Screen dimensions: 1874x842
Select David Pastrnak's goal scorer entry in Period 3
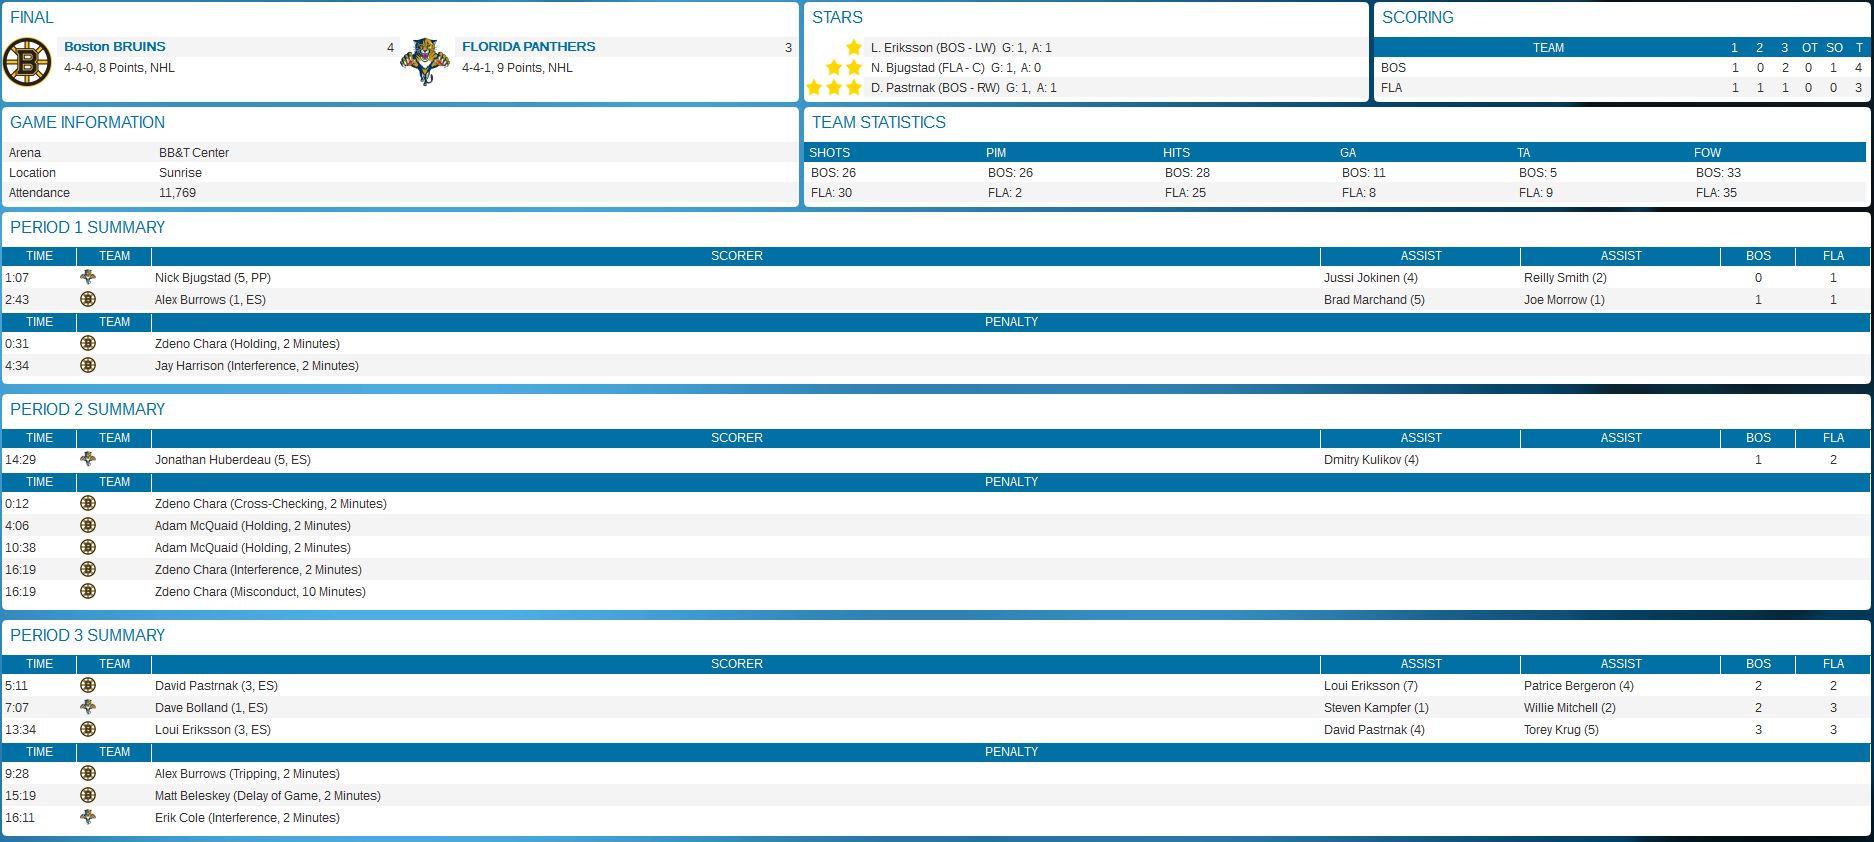[216, 686]
